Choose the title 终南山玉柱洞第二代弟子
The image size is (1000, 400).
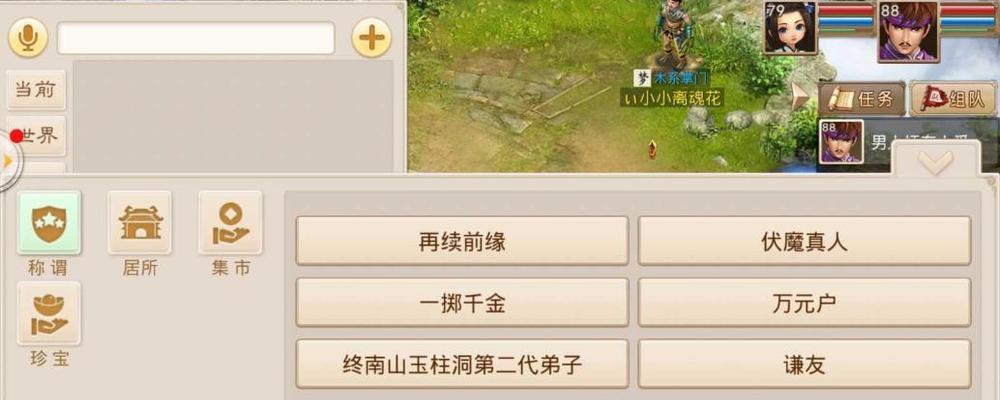click(462, 364)
